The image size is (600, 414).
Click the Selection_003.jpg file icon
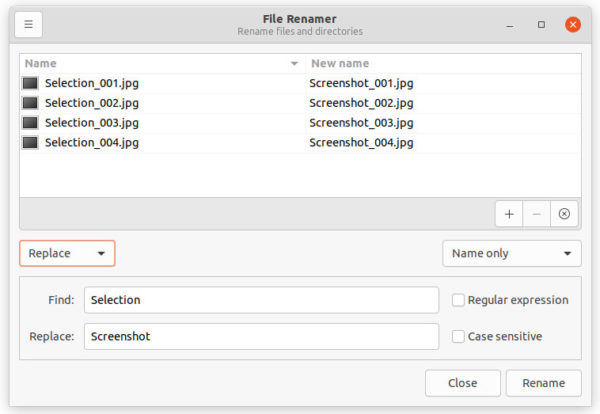click(30, 123)
